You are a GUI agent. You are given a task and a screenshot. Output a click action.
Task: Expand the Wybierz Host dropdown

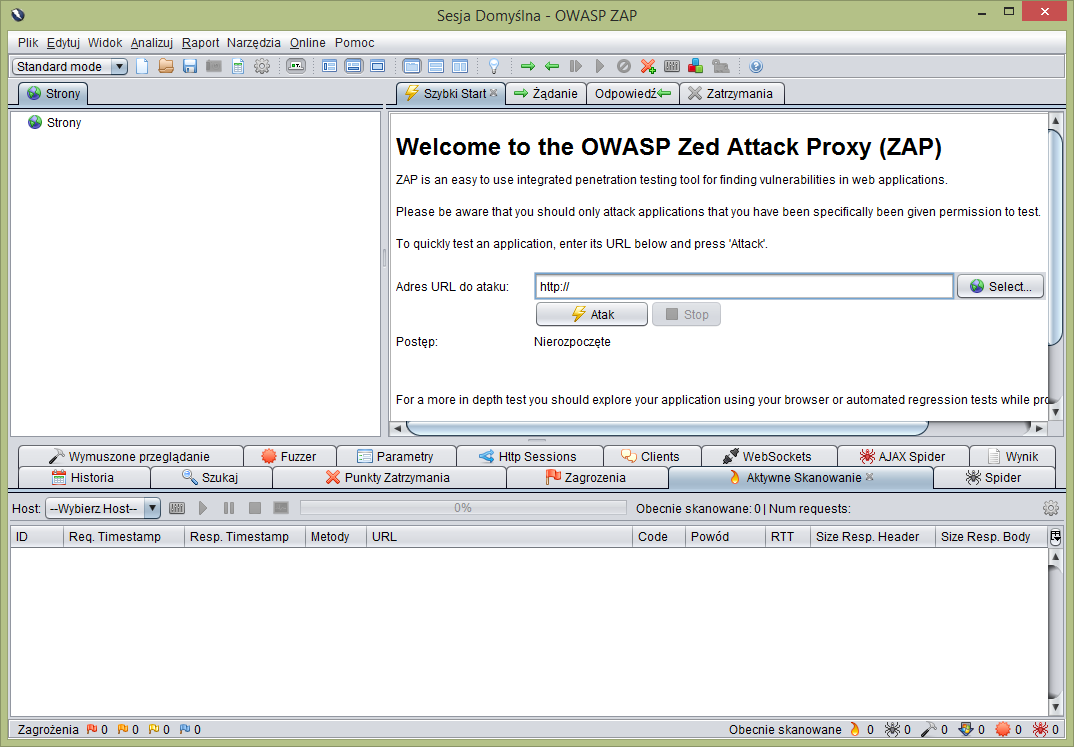pyautogui.click(x=102, y=508)
